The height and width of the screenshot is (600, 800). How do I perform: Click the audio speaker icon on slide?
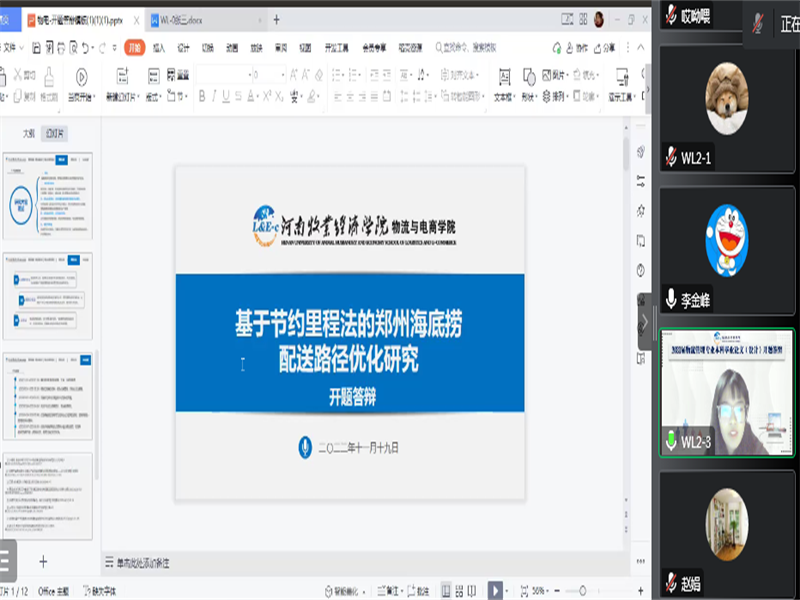click(x=304, y=447)
